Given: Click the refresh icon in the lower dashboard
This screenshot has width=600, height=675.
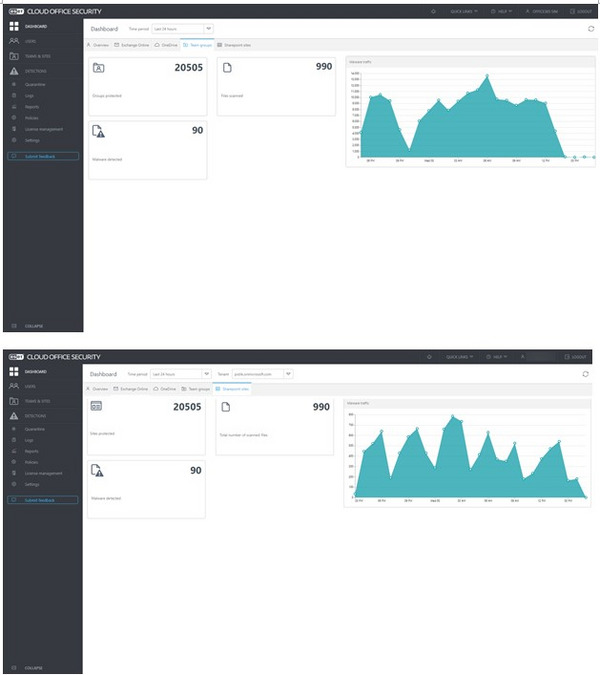Looking at the screenshot, I should tap(586, 373).
